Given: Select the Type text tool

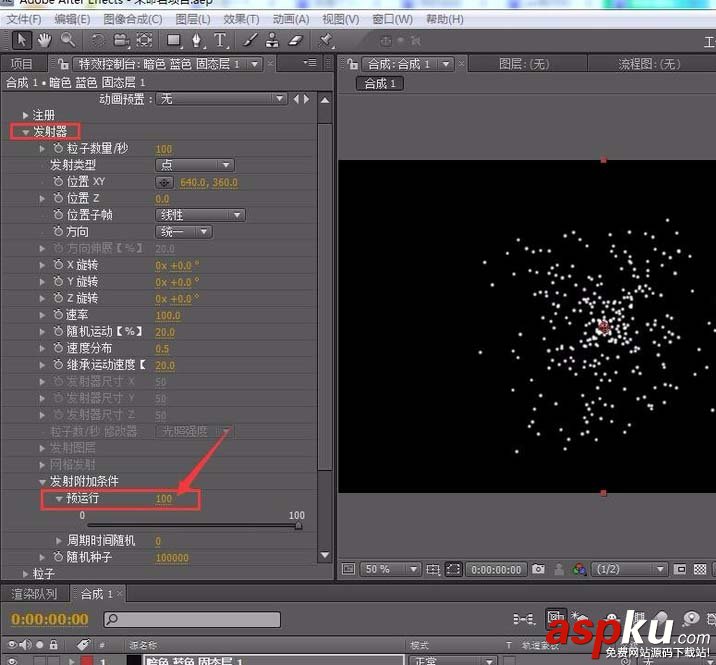Looking at the screenshot, I should pos(220,40).
